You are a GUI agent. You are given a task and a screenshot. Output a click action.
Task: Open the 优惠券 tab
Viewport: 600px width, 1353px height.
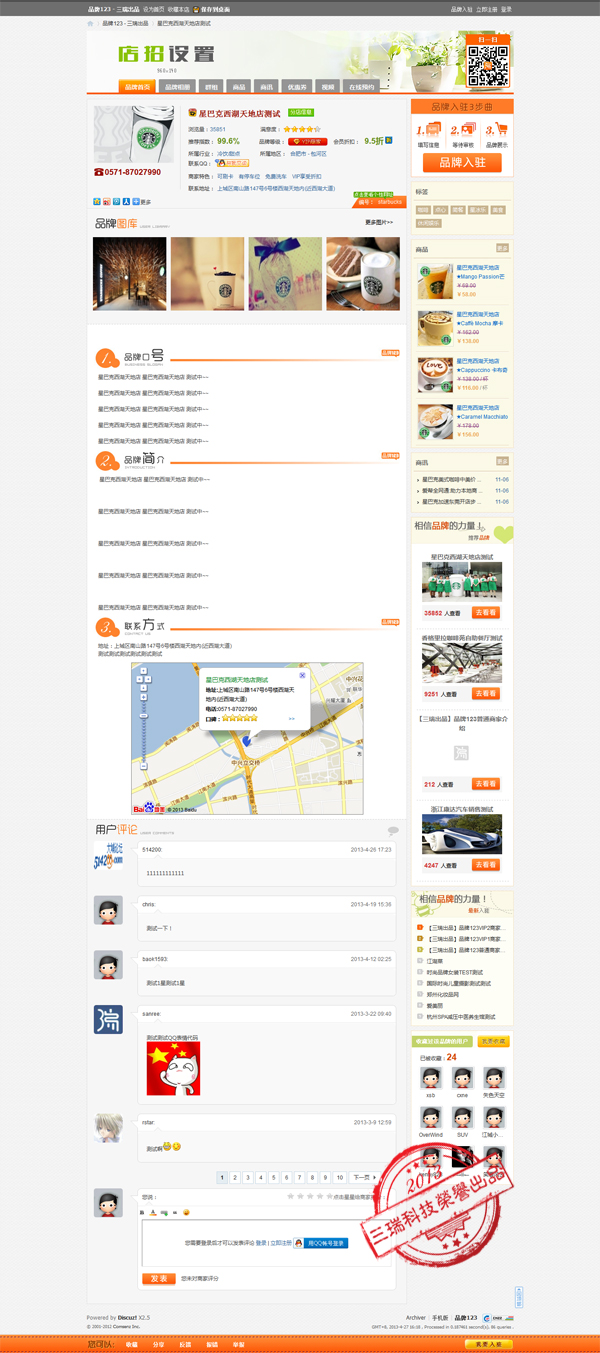pos(296,87)
